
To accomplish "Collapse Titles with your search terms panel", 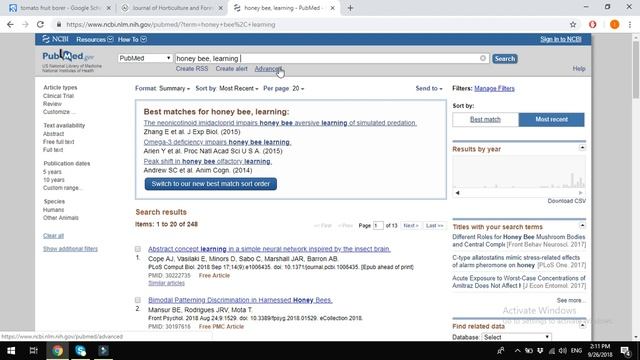I will coord(582,226).
